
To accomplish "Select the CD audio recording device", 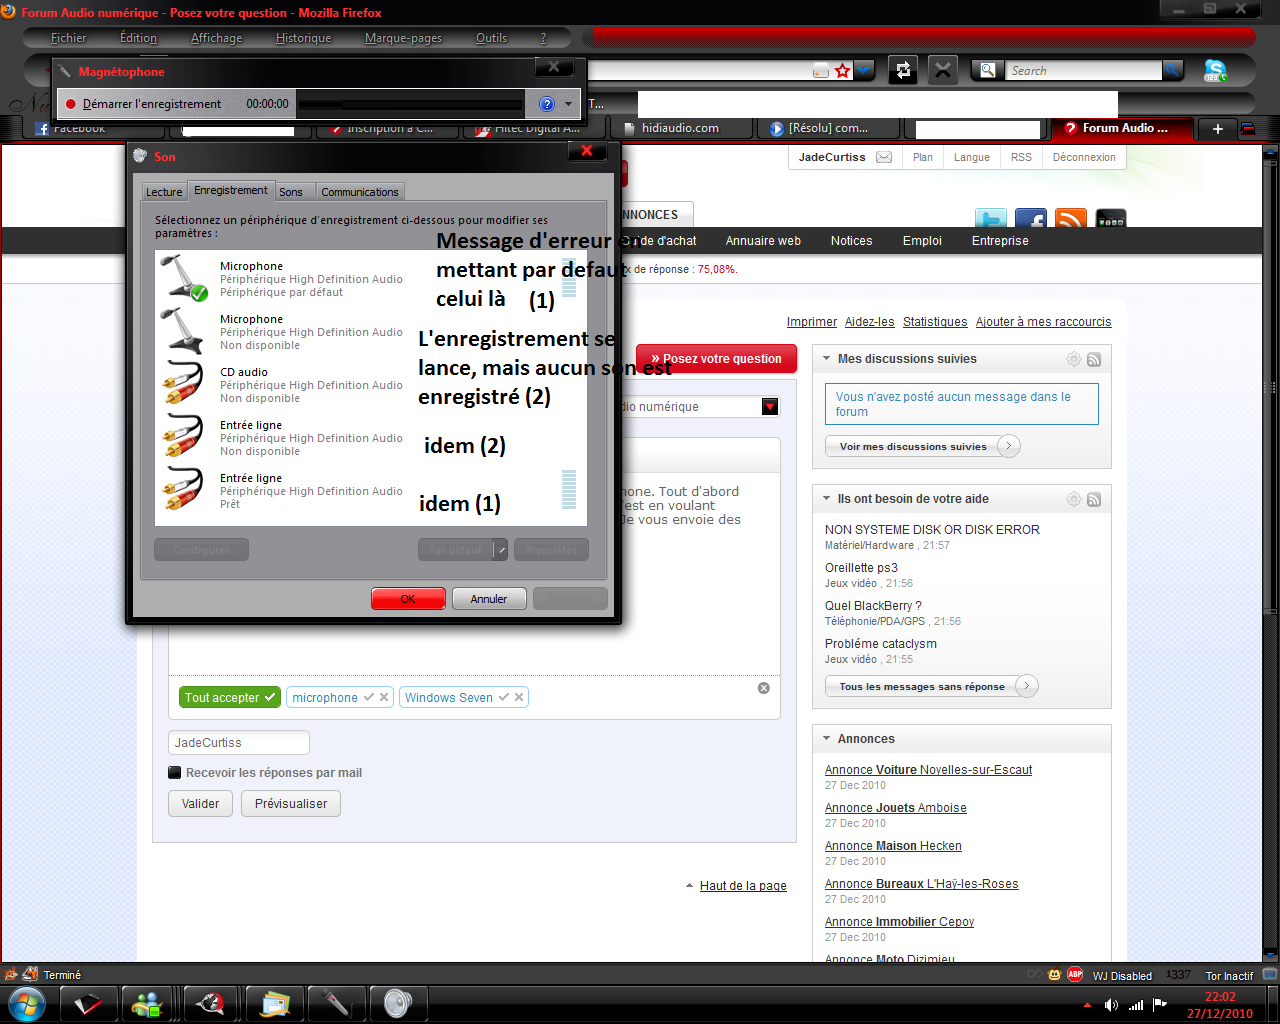I will (x=371, y=385).
